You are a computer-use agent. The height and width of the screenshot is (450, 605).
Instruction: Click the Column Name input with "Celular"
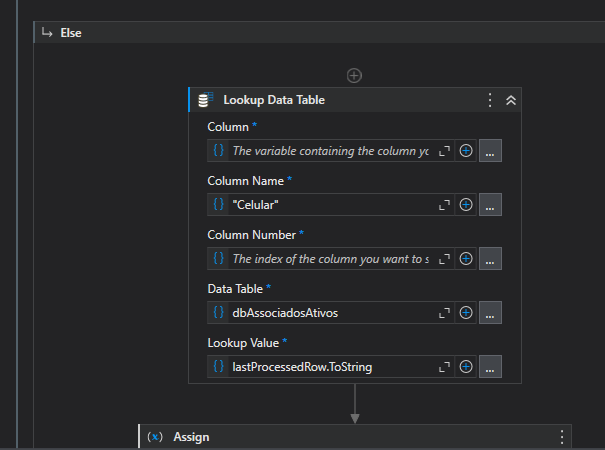pyautogui.click(x=330, y=205)
